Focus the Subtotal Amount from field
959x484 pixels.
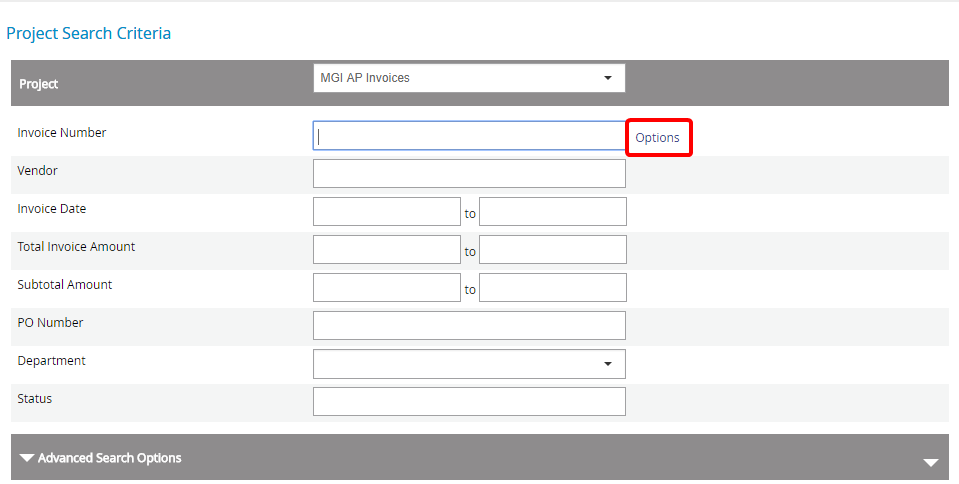[387, 288]
